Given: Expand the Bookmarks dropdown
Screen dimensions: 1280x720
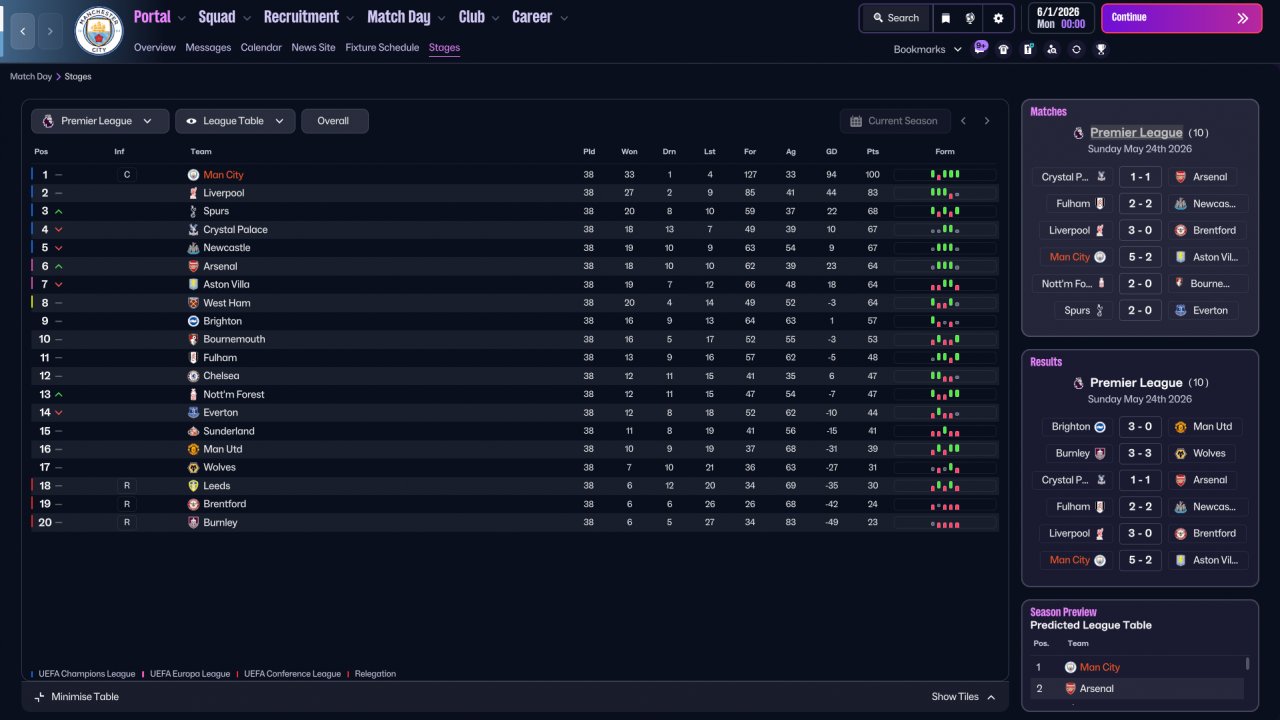Looking at the screenshot, I should coord(928,49).
